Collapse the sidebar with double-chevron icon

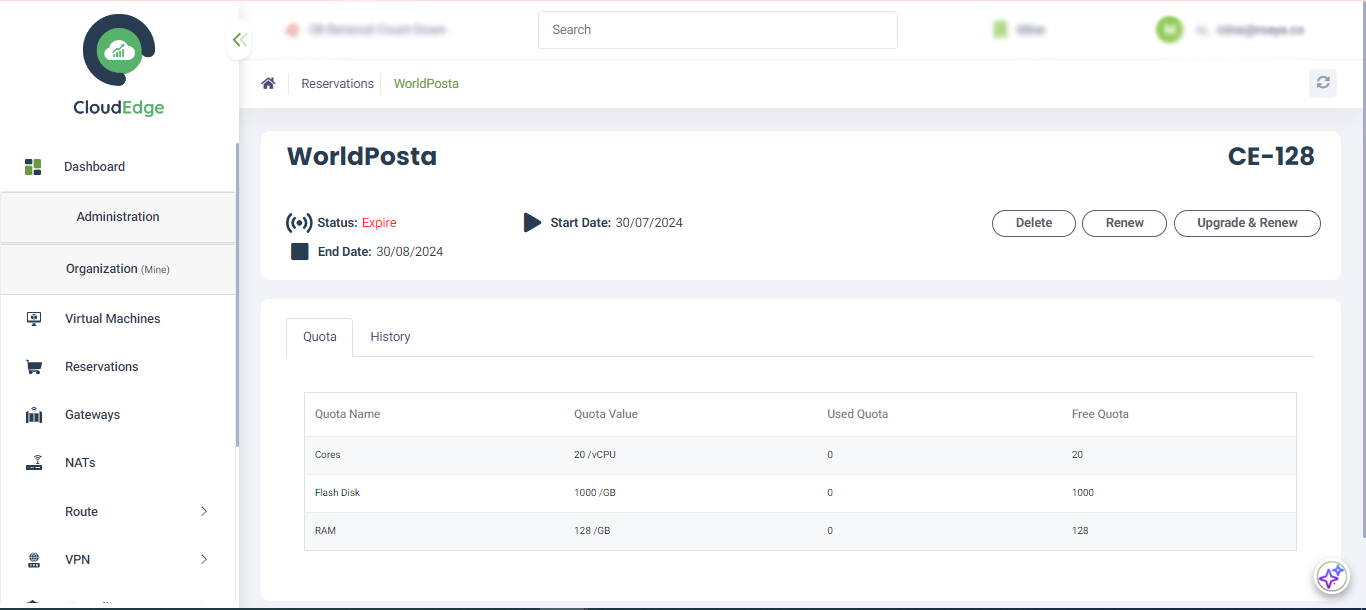tap(239, 40)
